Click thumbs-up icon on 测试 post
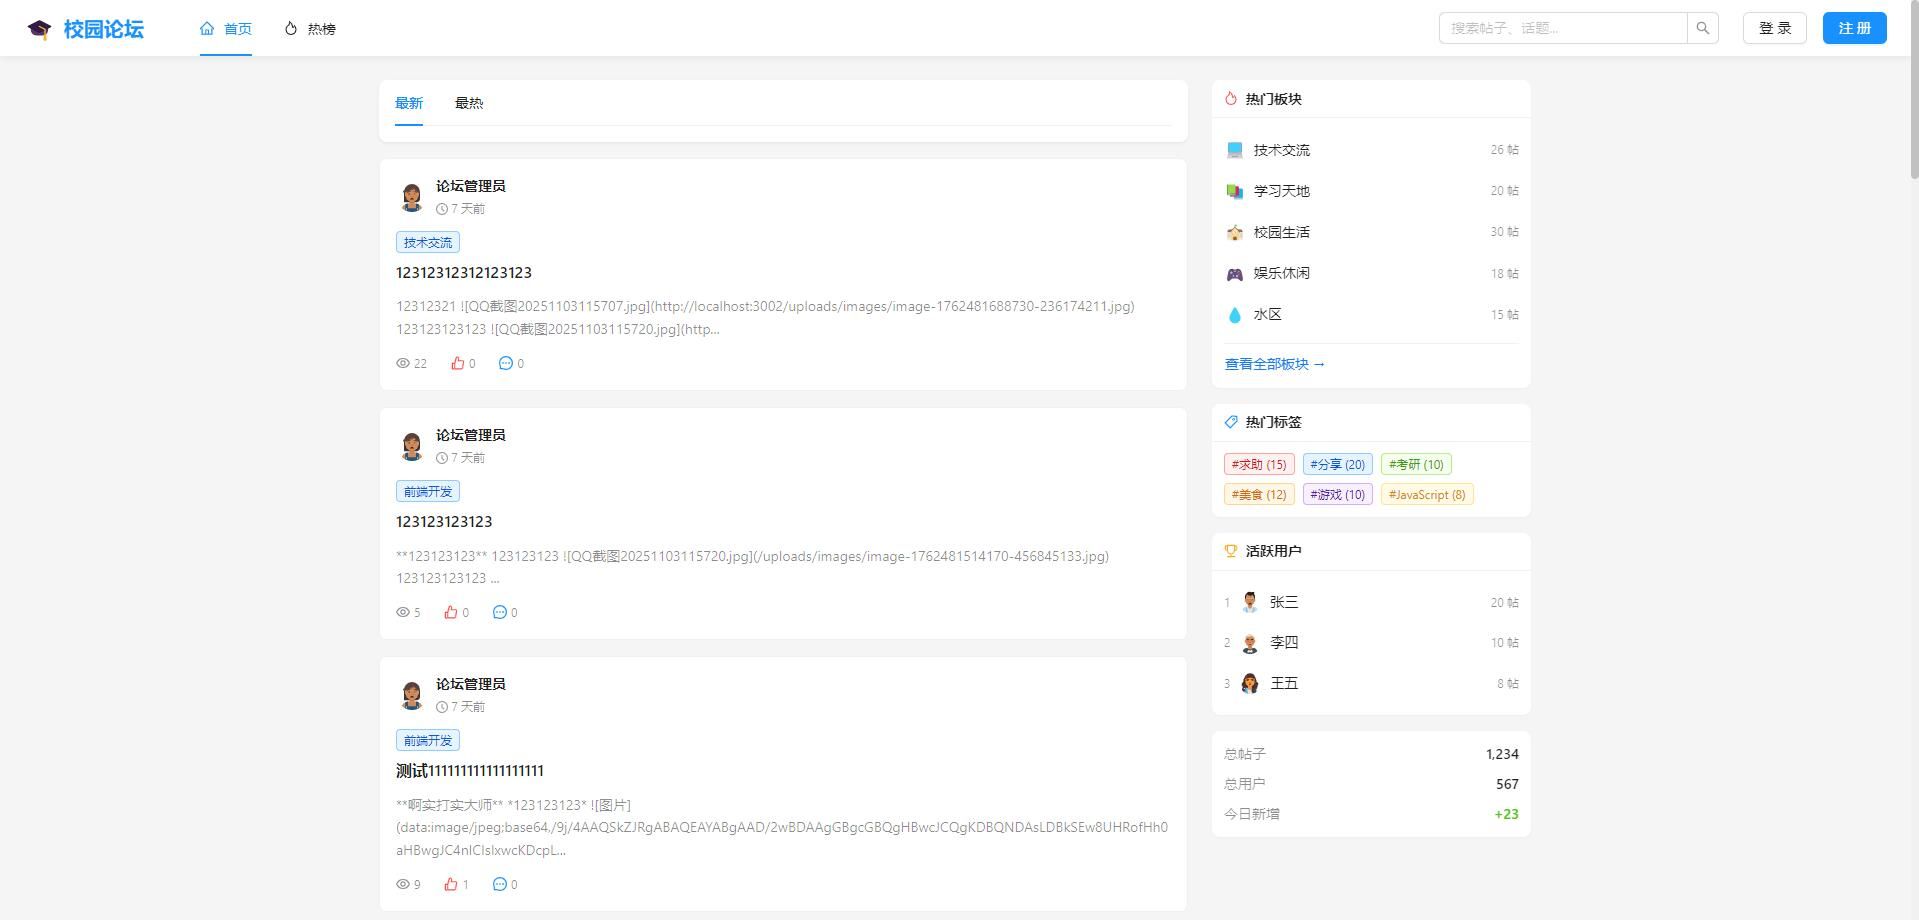Image resolution: width=1919 pixels, height=920 pixels. [451, 884]
